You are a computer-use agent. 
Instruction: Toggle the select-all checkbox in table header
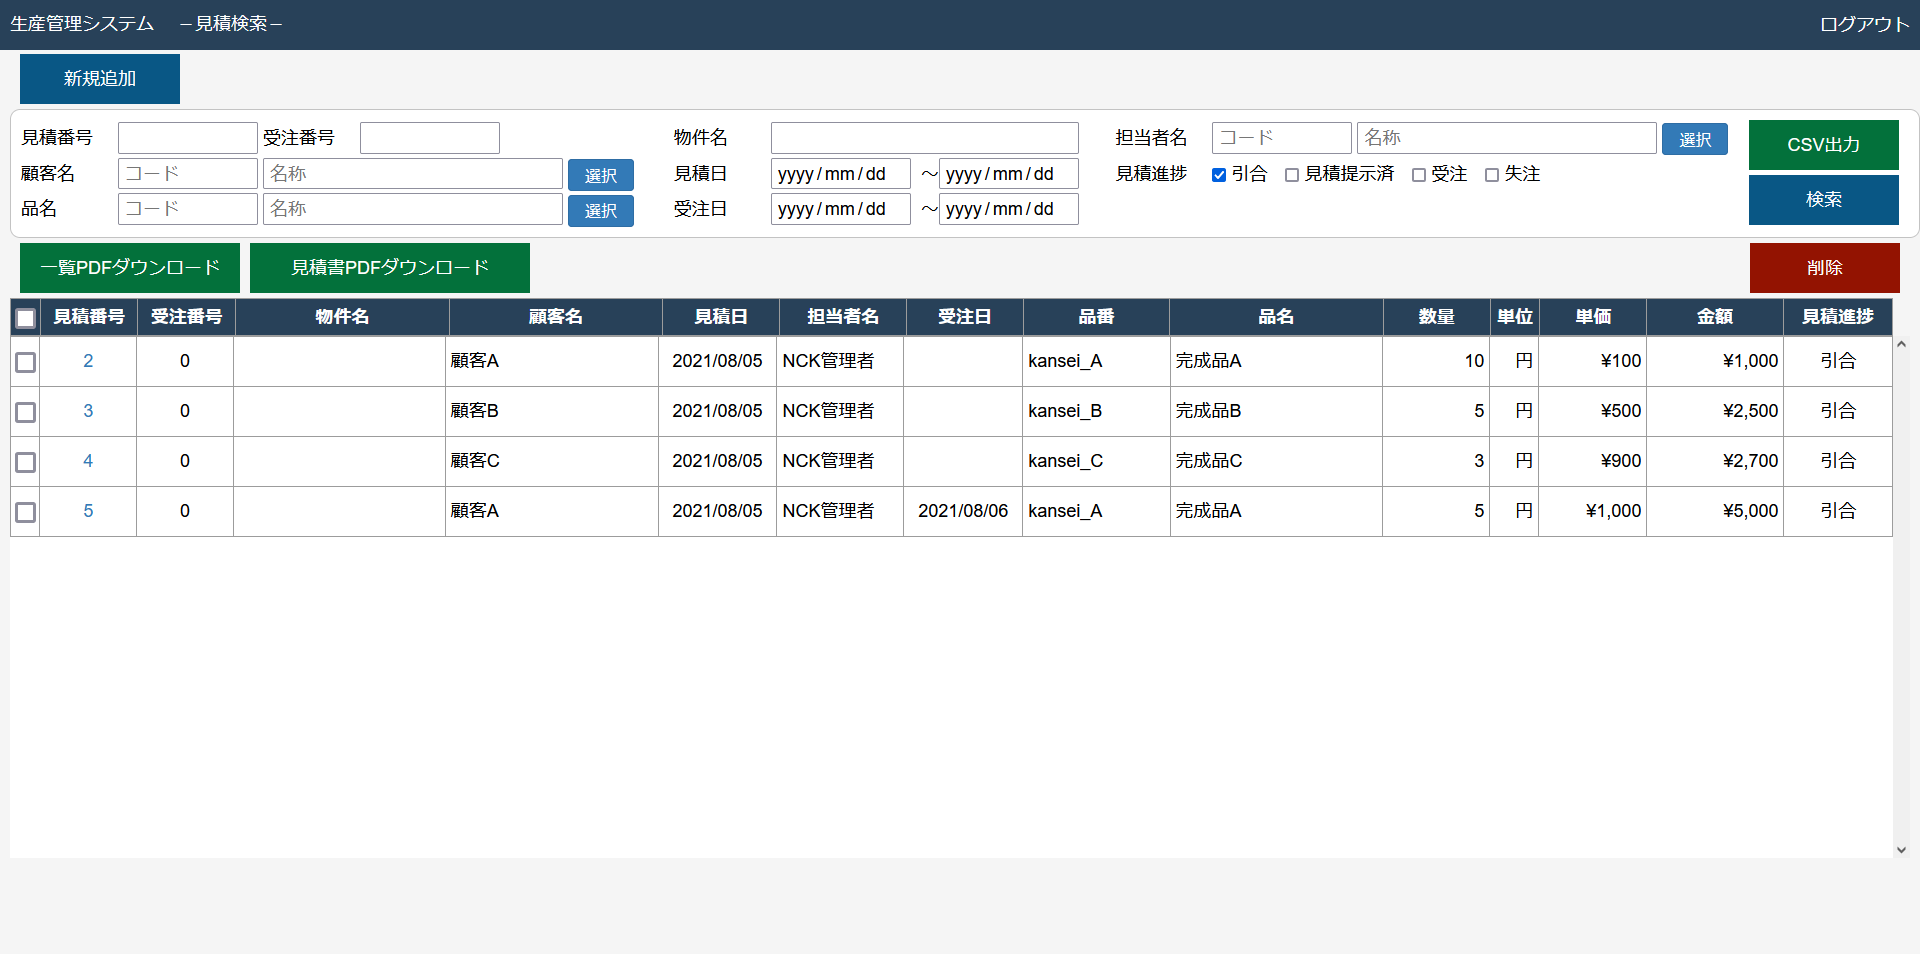[26, 318]
